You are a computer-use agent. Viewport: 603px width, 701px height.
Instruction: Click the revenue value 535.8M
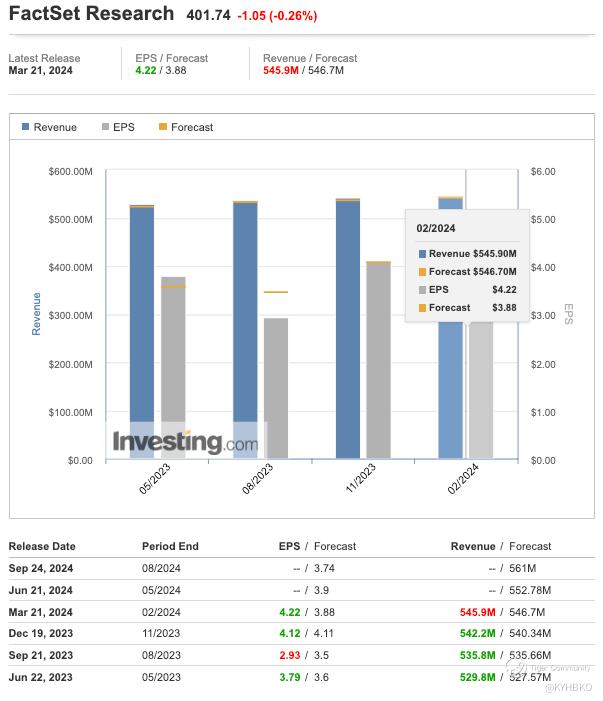pos(477,655)
